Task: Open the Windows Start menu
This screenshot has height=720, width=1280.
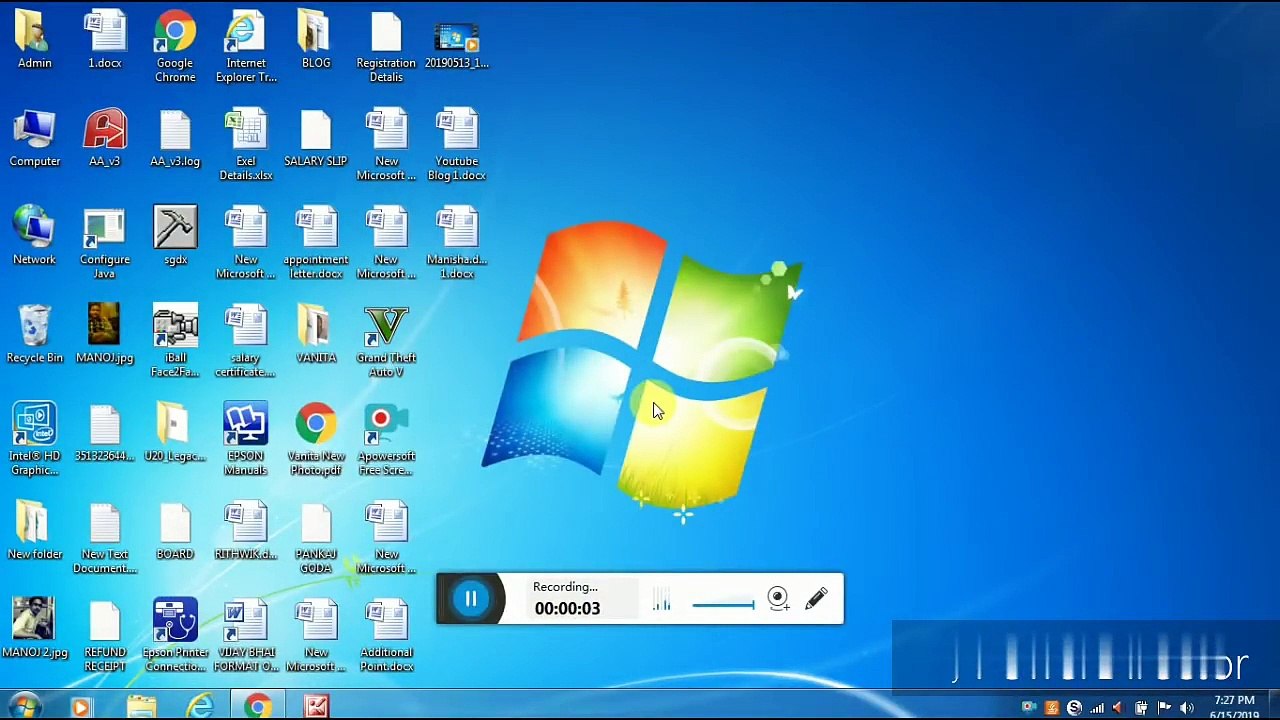Action: click(x=24, y=707)
